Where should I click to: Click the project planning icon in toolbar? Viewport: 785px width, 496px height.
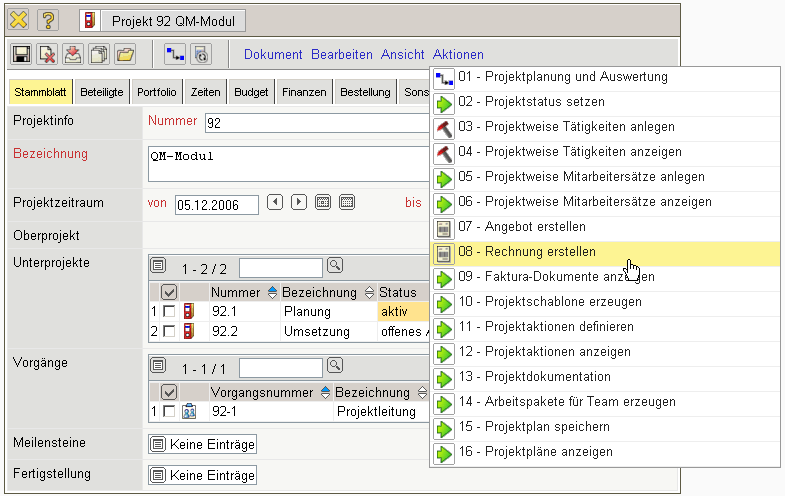[x=175, y=55]
